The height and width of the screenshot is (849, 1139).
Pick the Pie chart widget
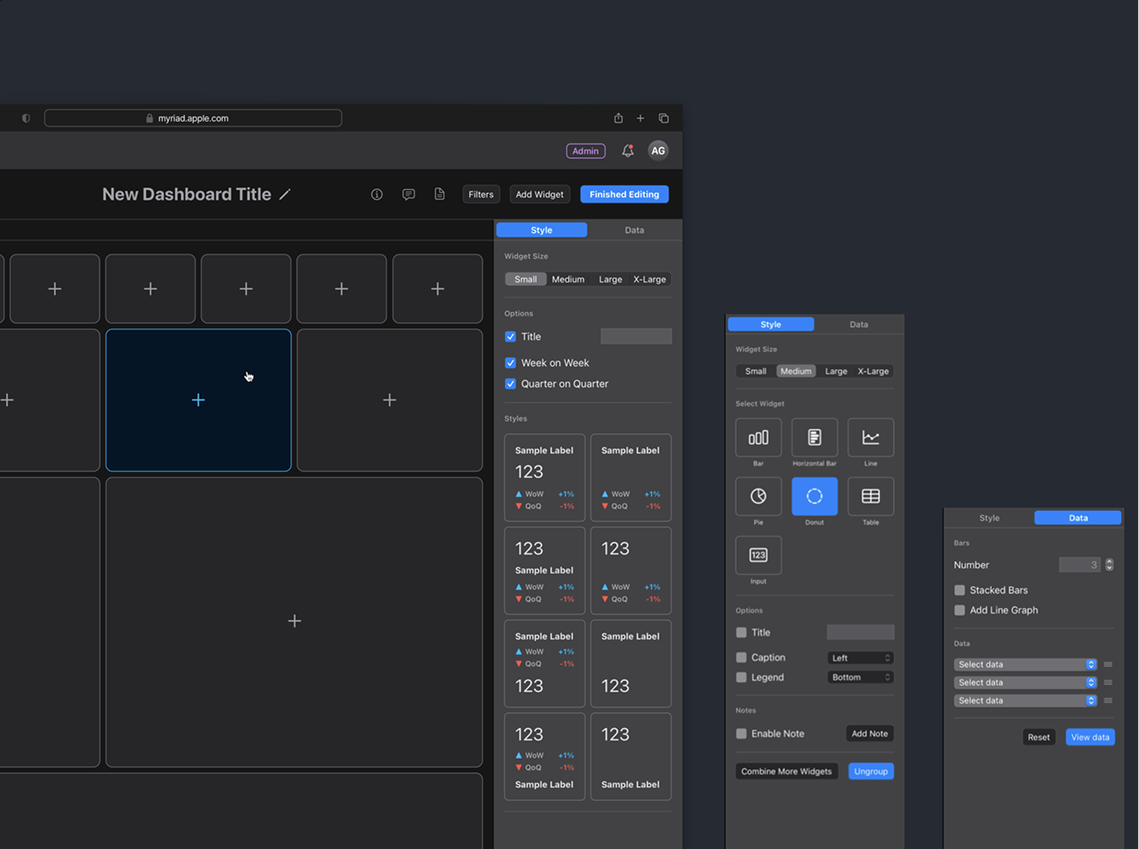coord(758,498)
